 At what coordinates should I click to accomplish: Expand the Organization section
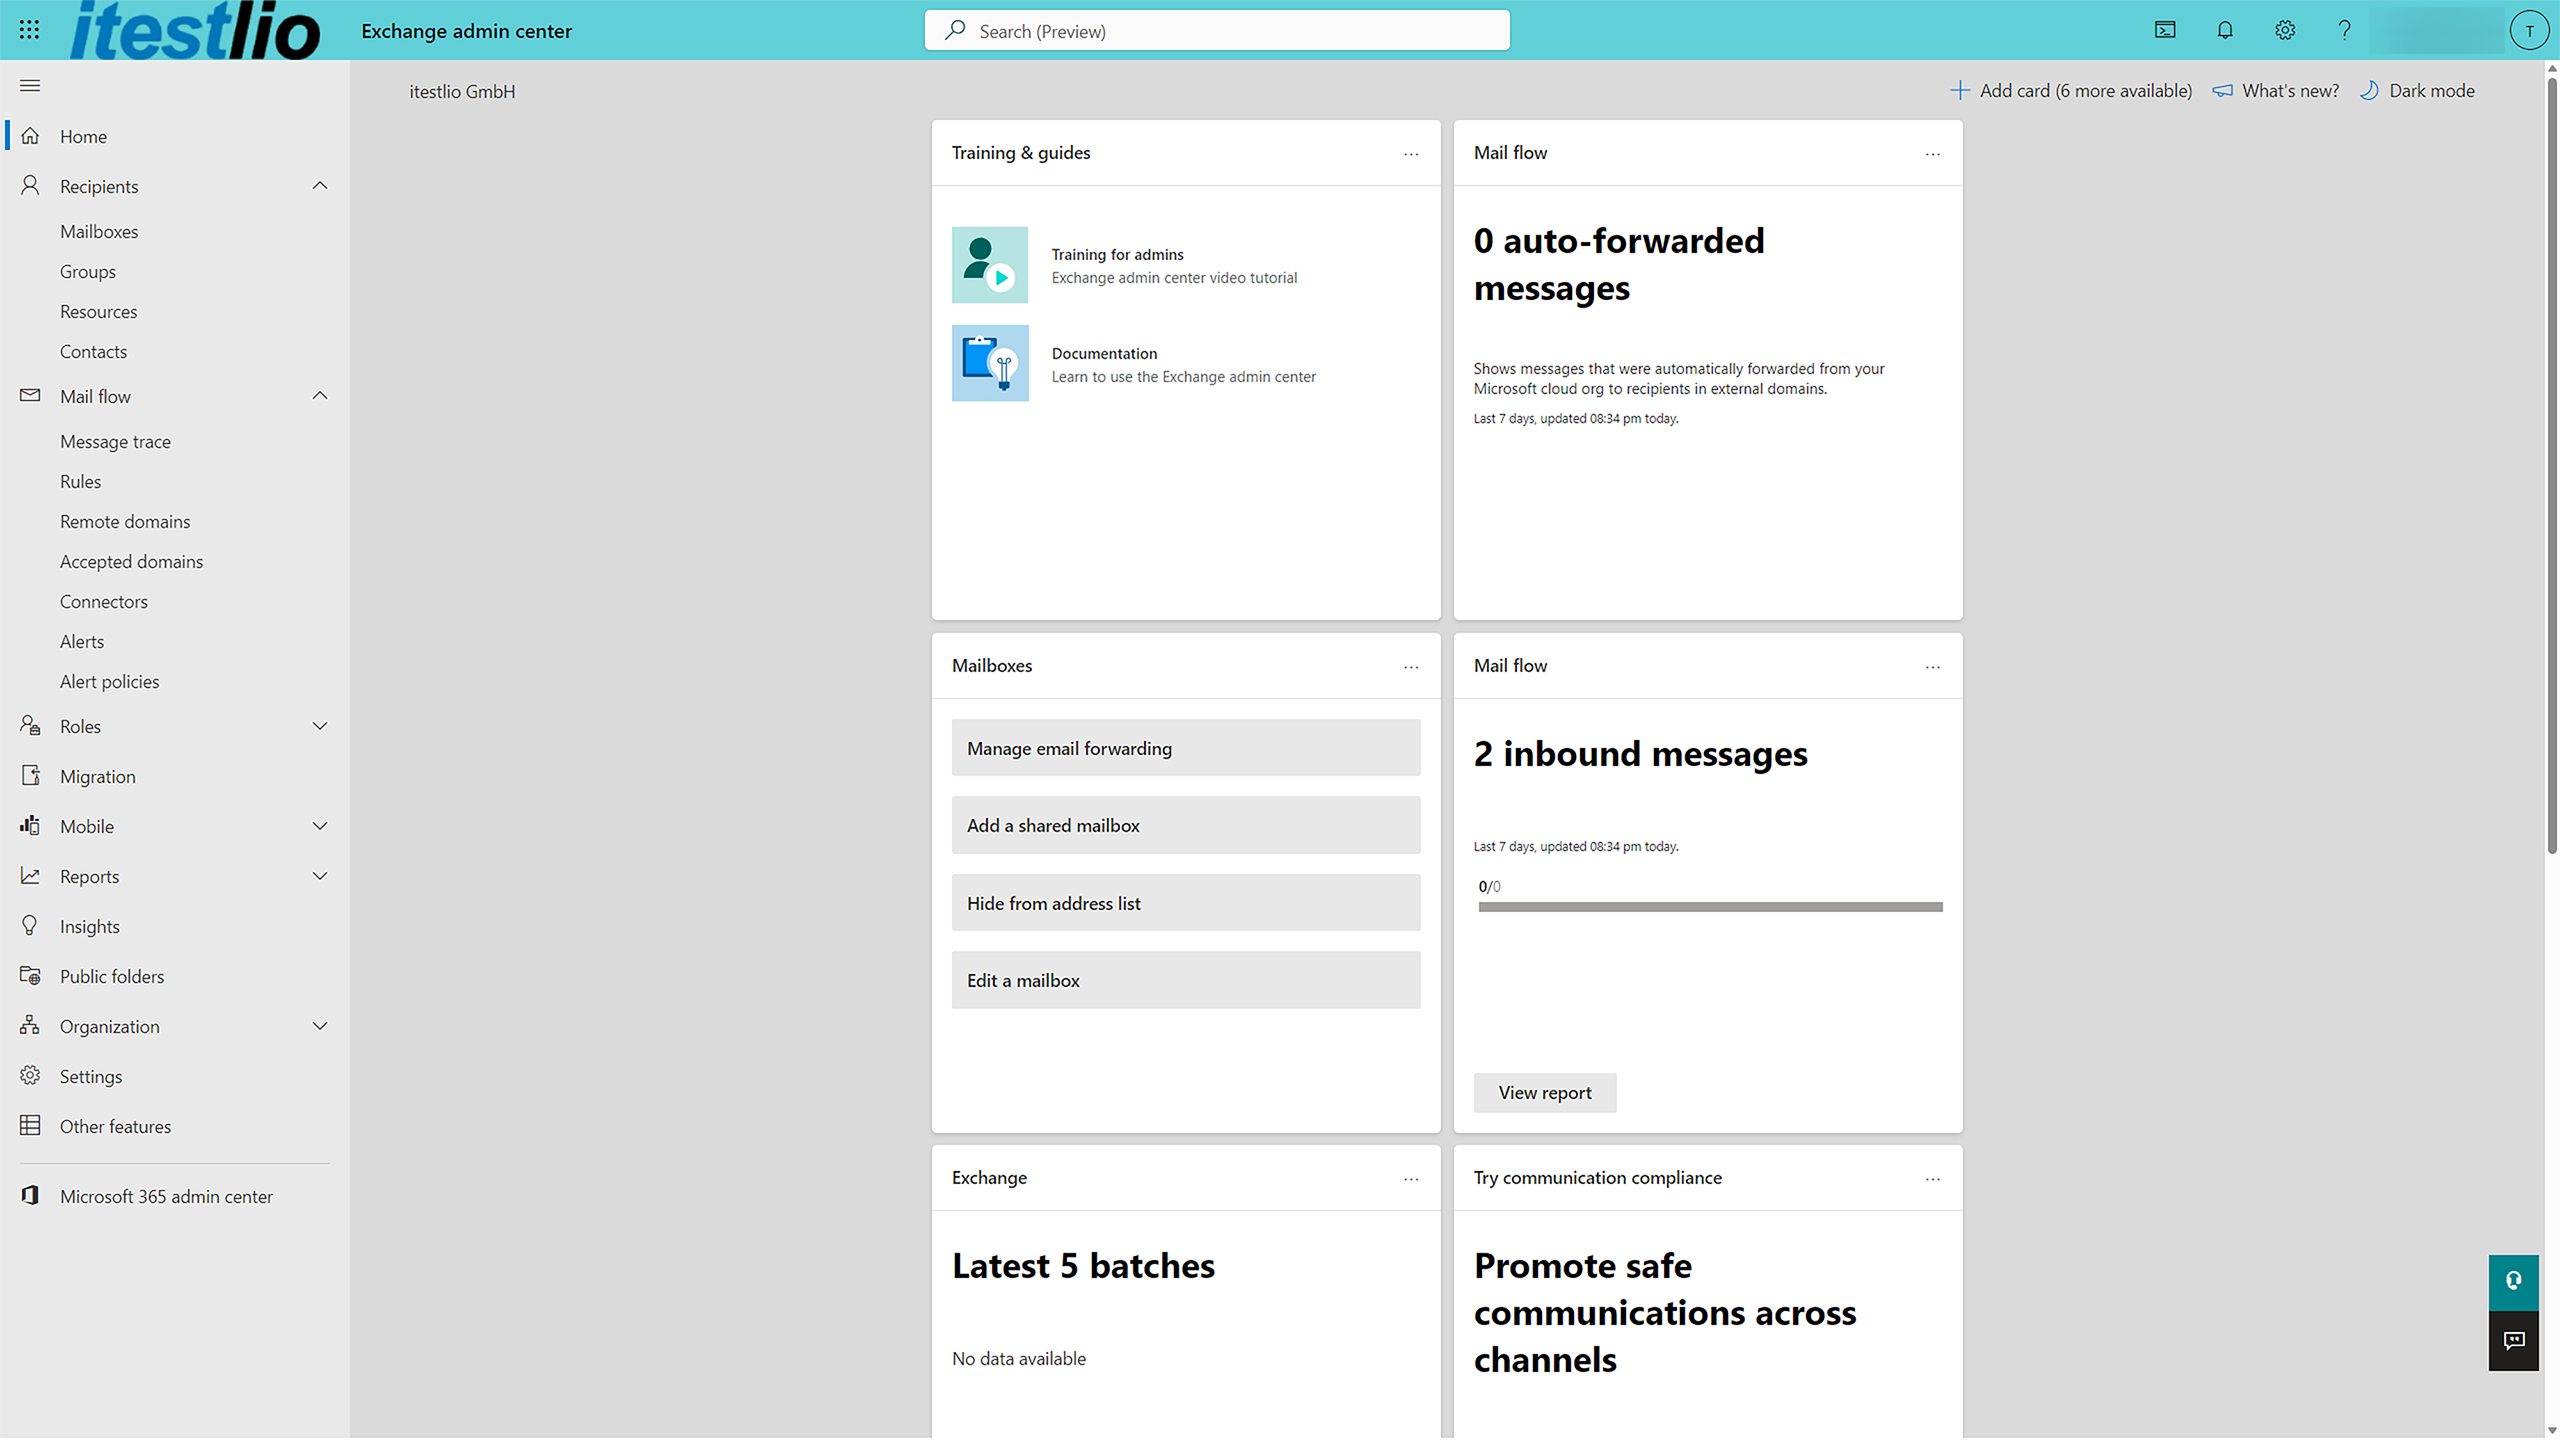[319, 1025]
